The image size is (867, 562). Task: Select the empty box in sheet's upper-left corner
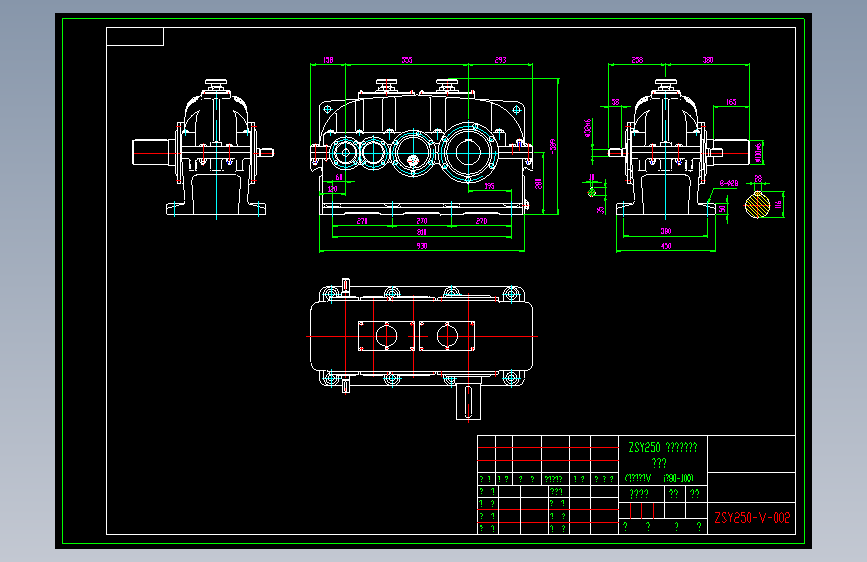click(x=135, y=37)
